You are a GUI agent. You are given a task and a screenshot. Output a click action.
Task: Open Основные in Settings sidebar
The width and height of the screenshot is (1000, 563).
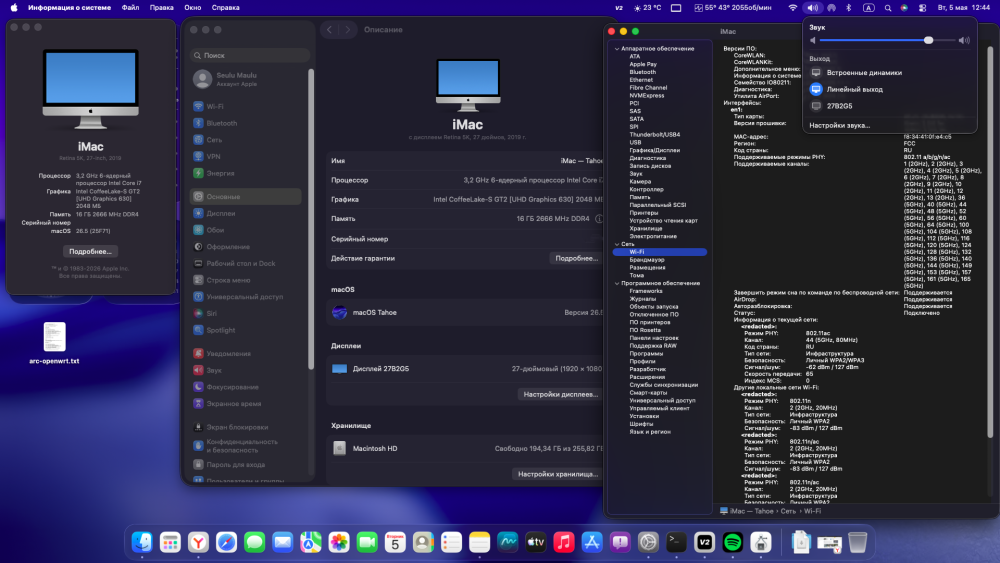(246, 196)
